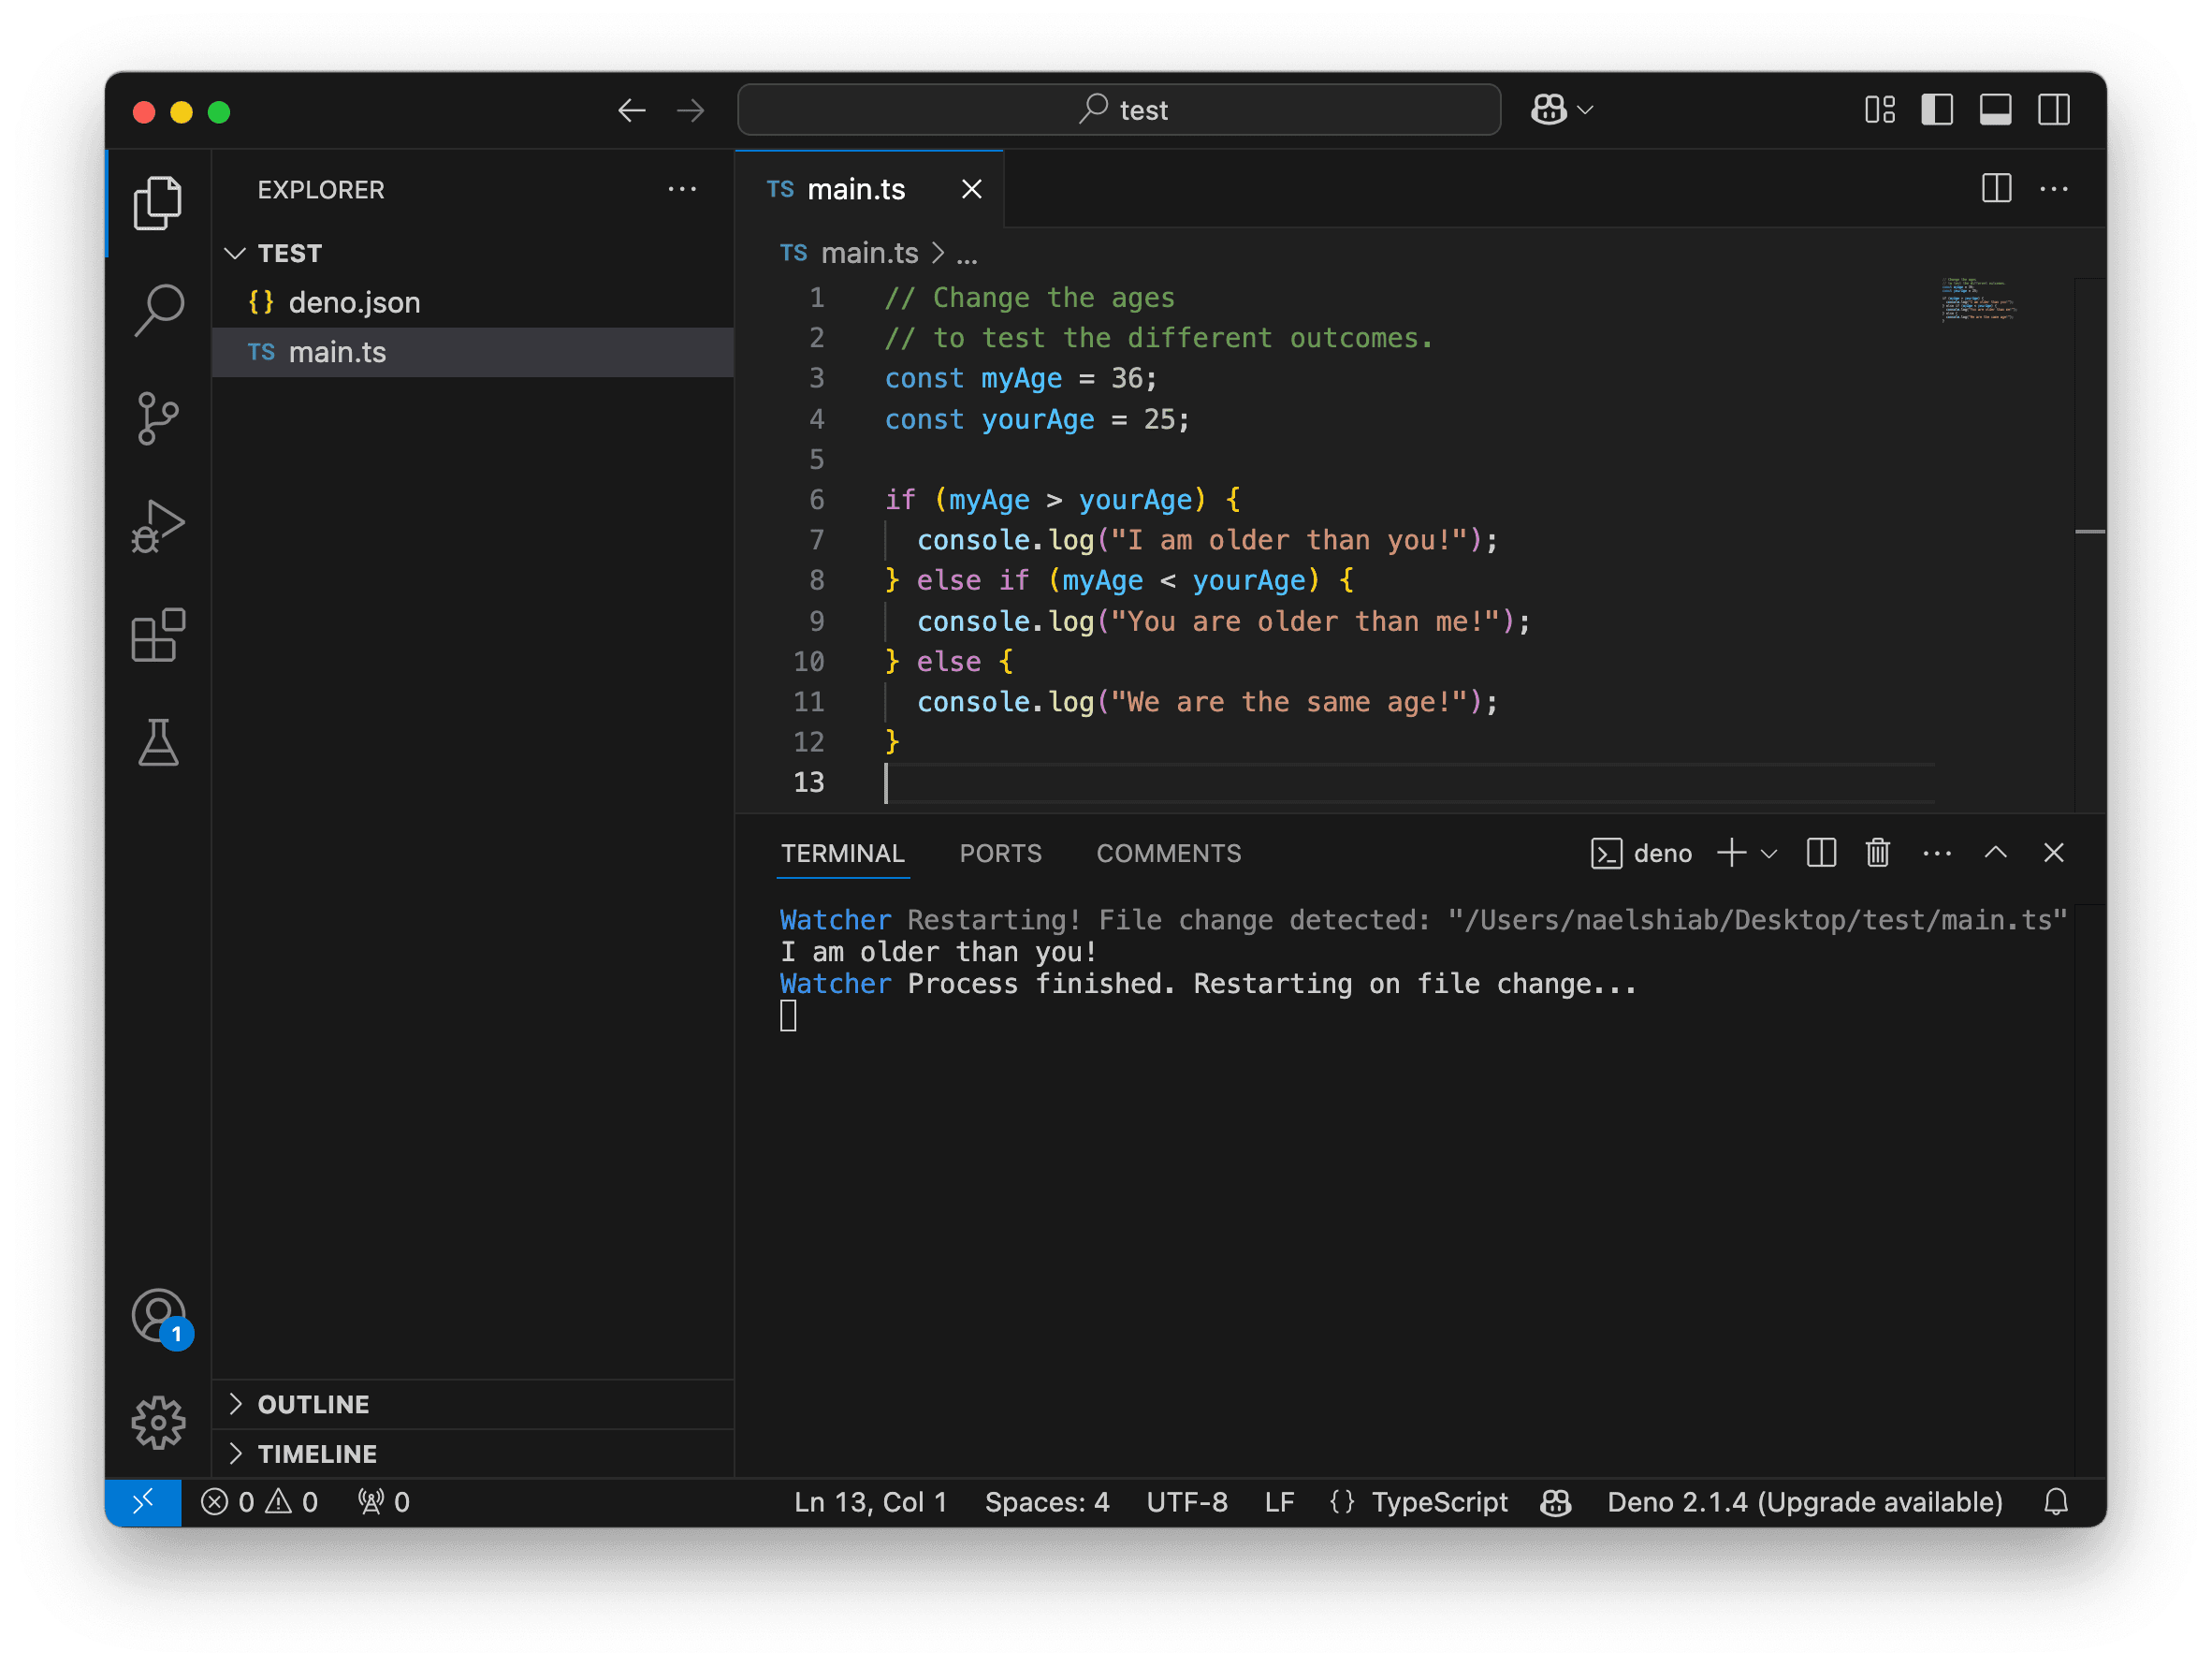Open Explorer Views and More Actions ellipsis

(682, 189)
